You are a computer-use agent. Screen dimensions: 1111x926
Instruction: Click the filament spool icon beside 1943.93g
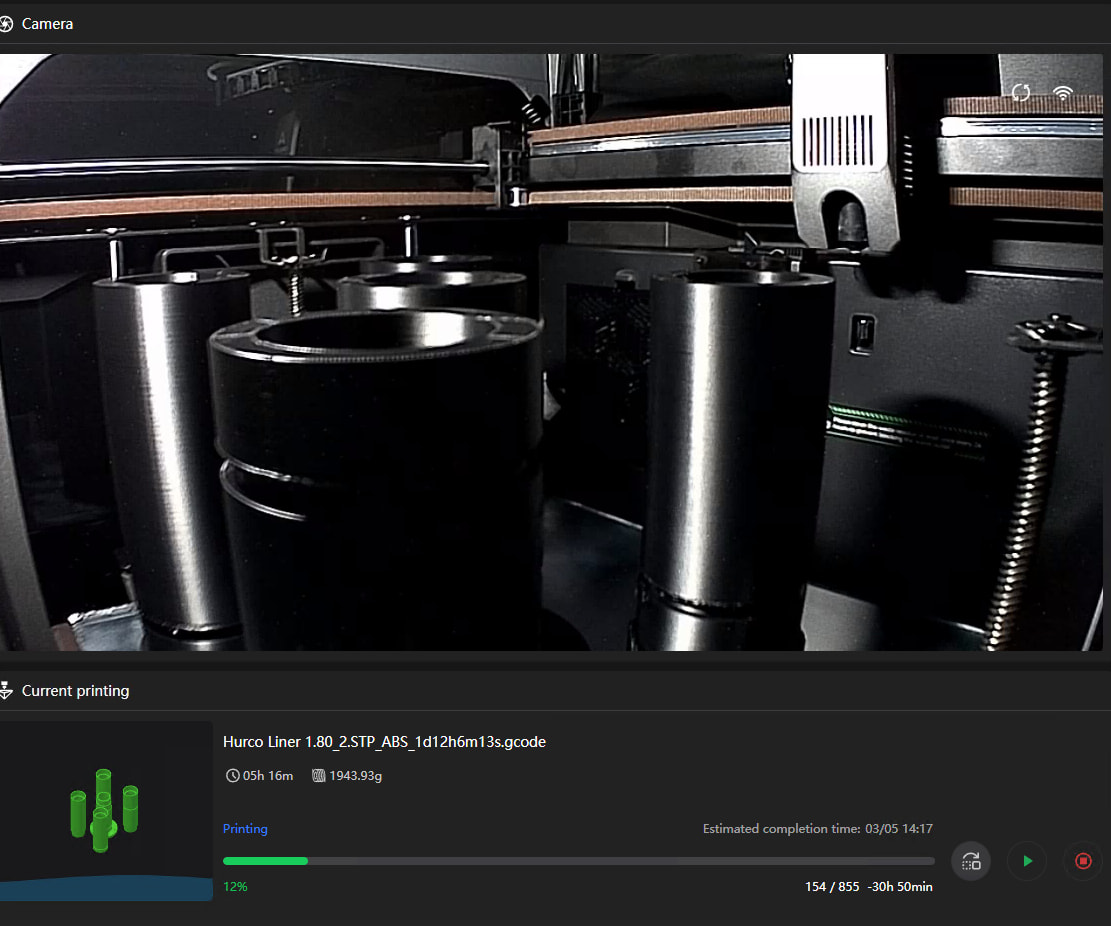pos(319,775)
